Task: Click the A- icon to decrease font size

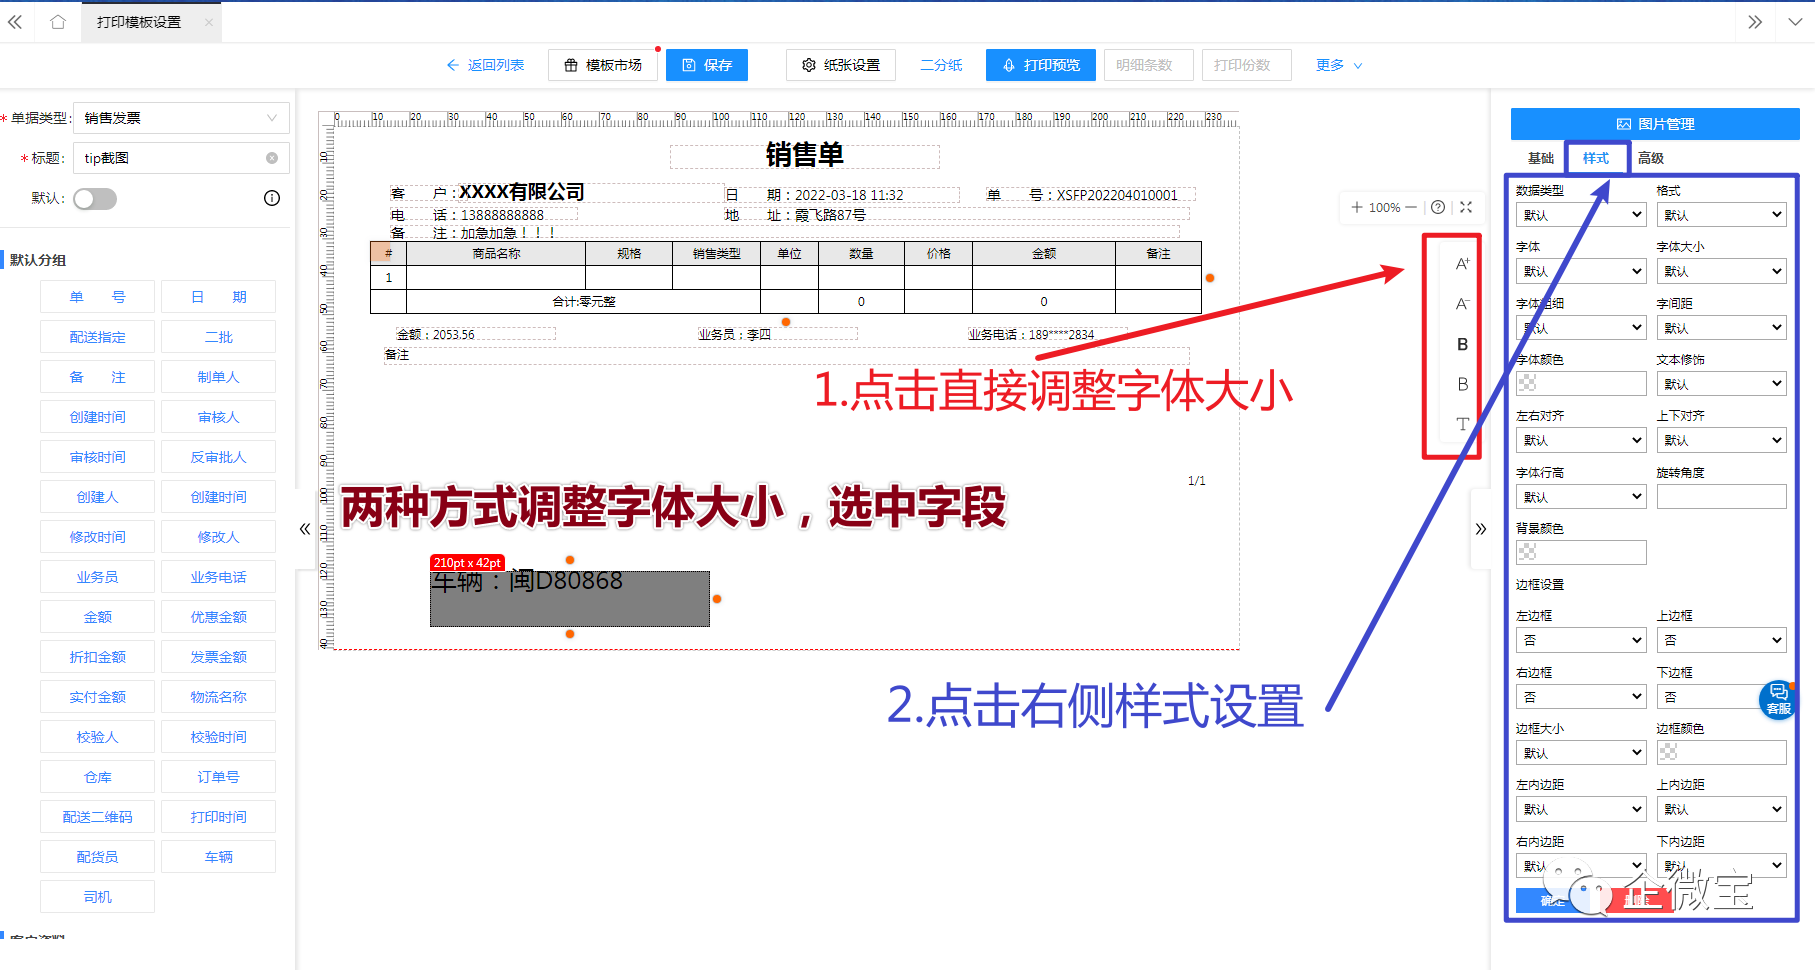Action: click(1462, 305)
